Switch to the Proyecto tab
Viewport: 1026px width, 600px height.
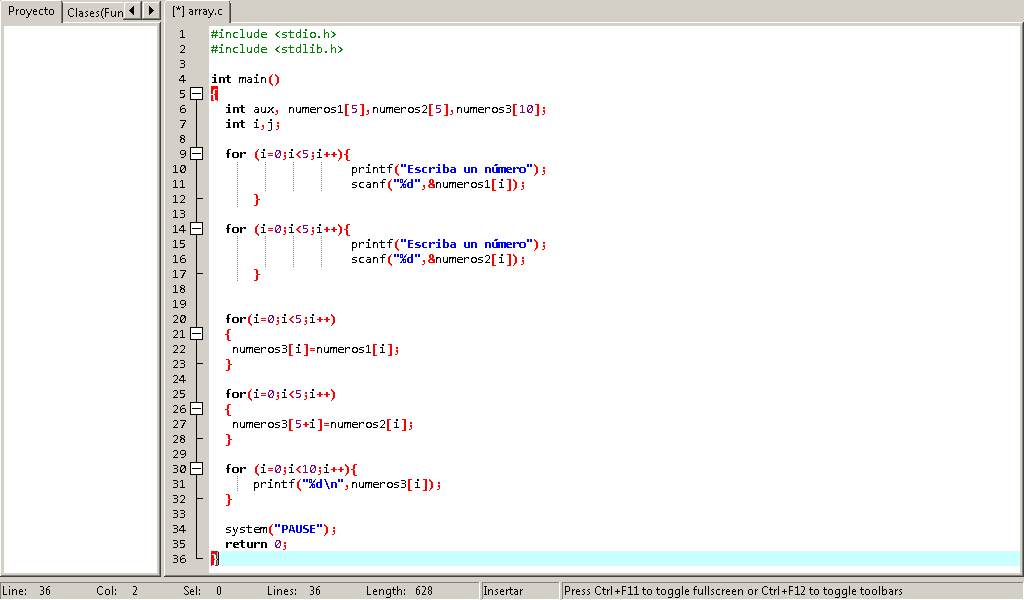click(30, 11)
